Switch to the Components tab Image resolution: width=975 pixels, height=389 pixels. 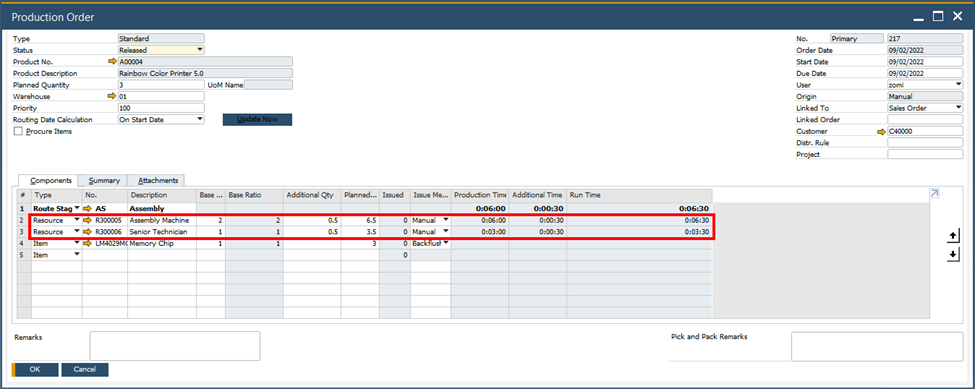(x=51, y=180)
